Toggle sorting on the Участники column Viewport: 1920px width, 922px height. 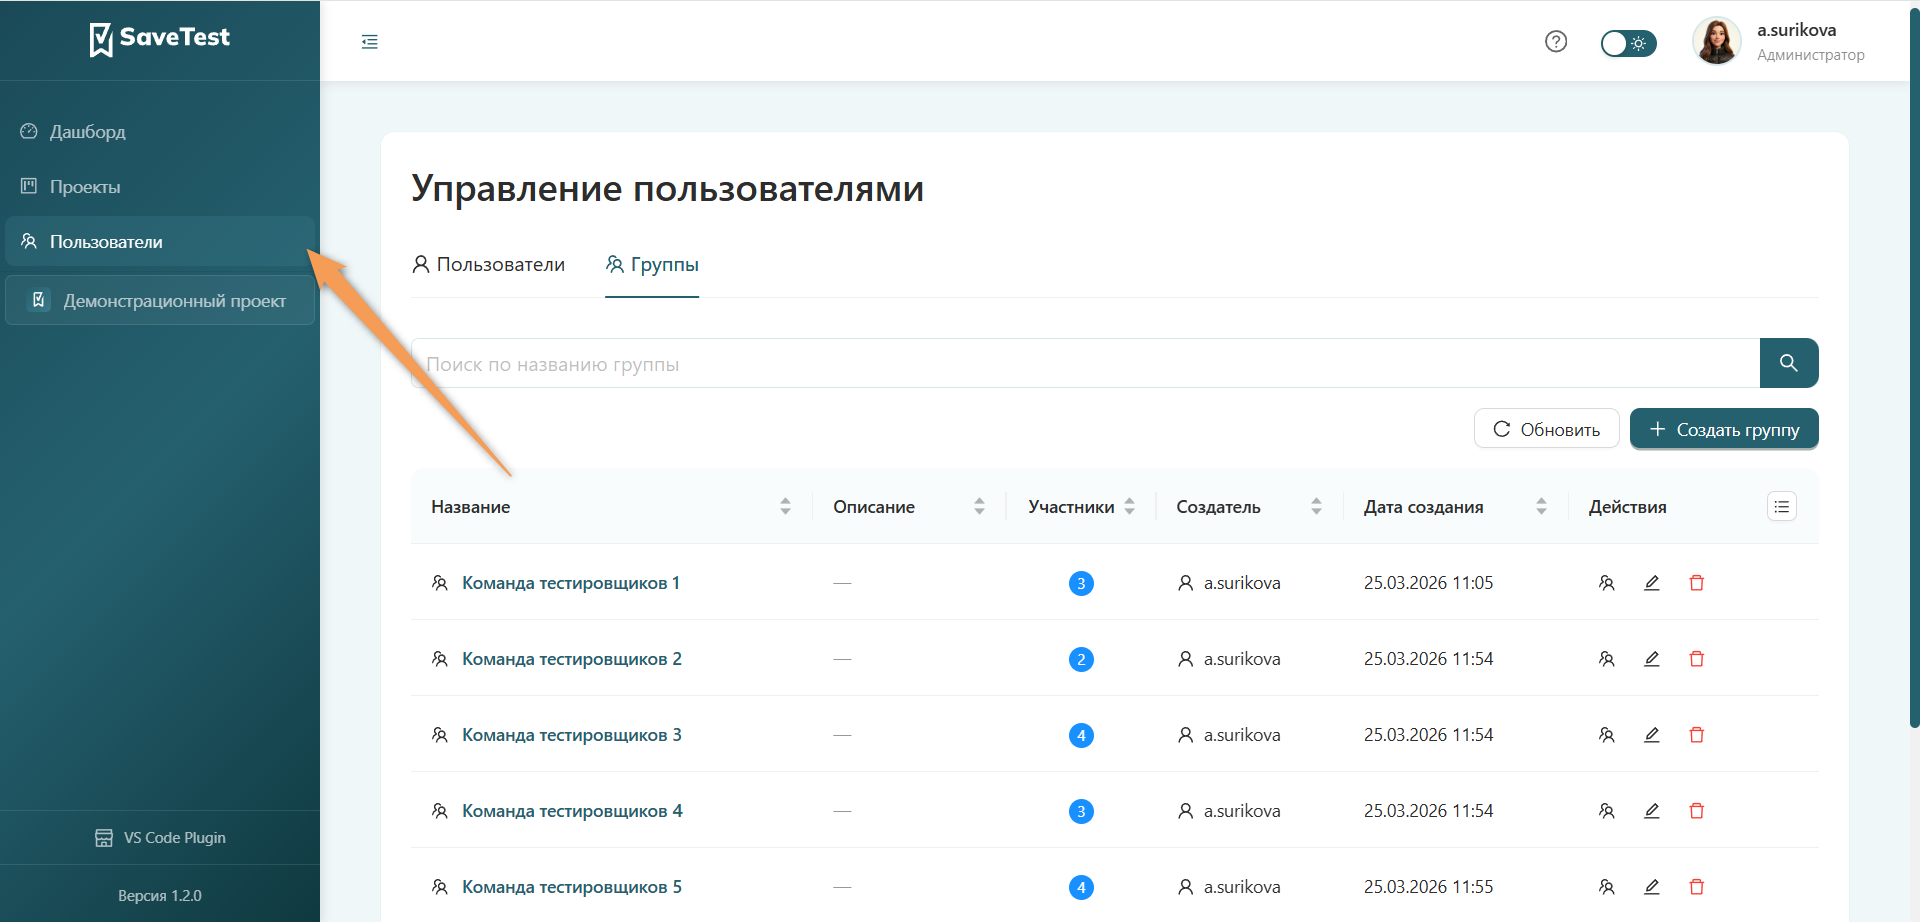coord(1129,506)
